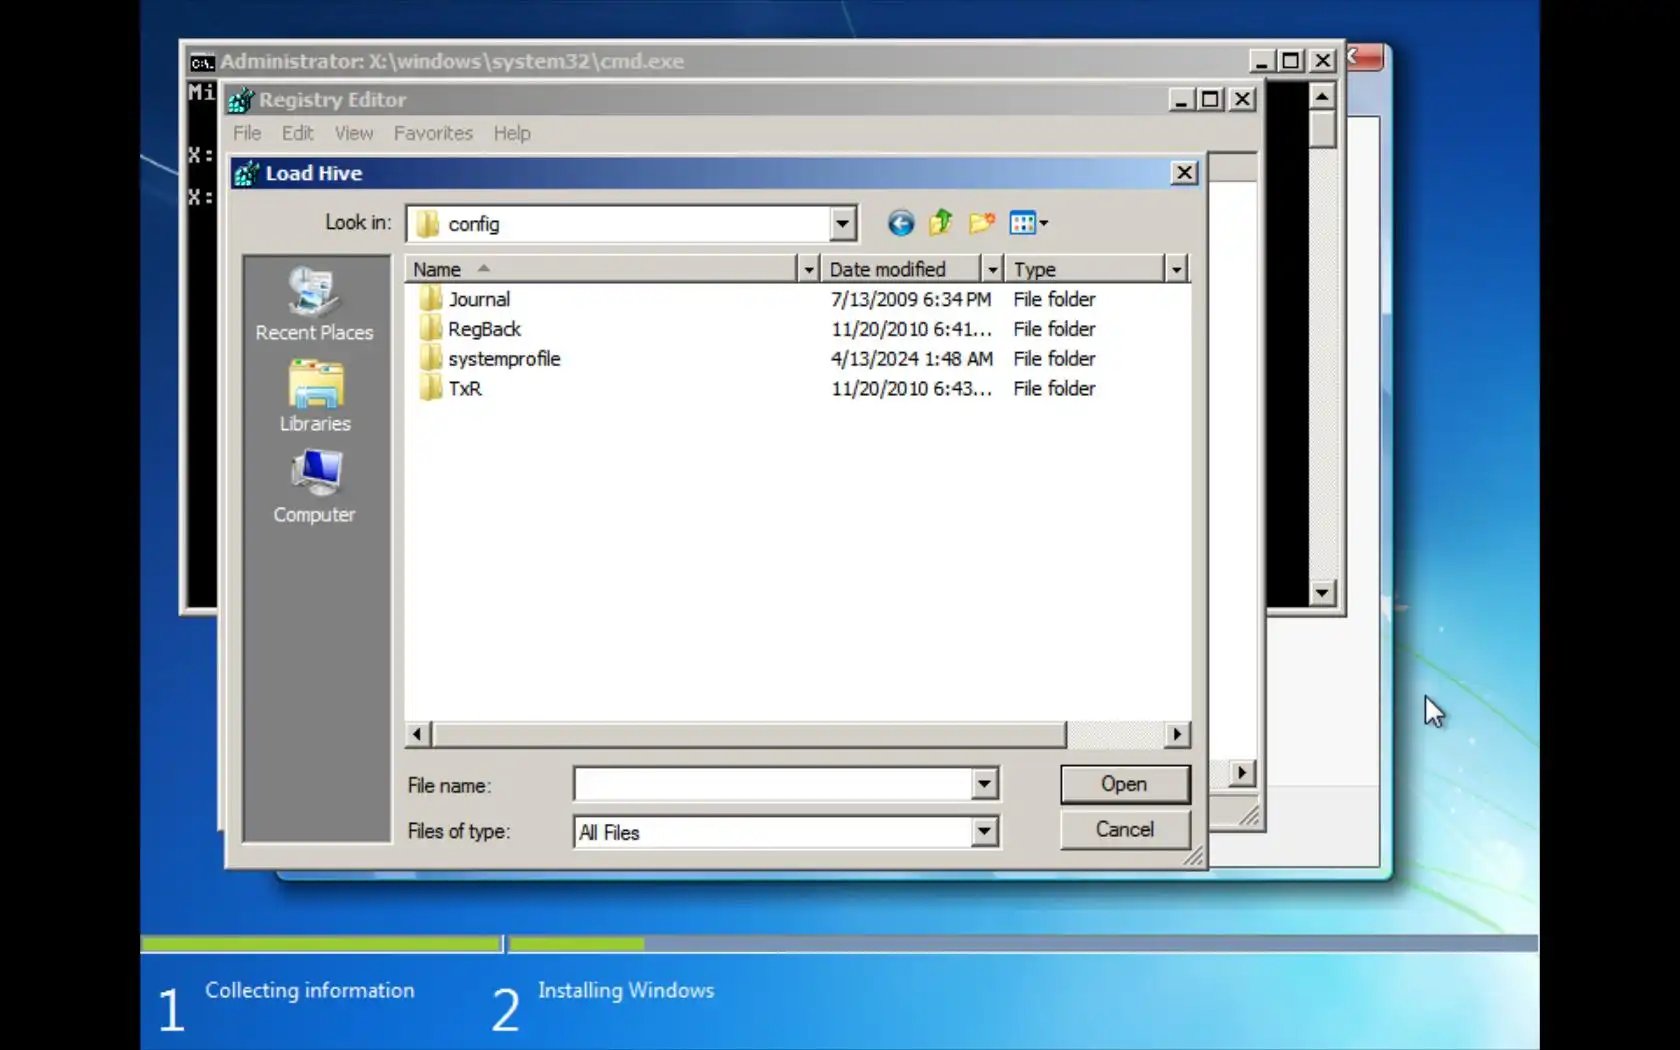Sort files by the Type column header

tap(1085, 269)
